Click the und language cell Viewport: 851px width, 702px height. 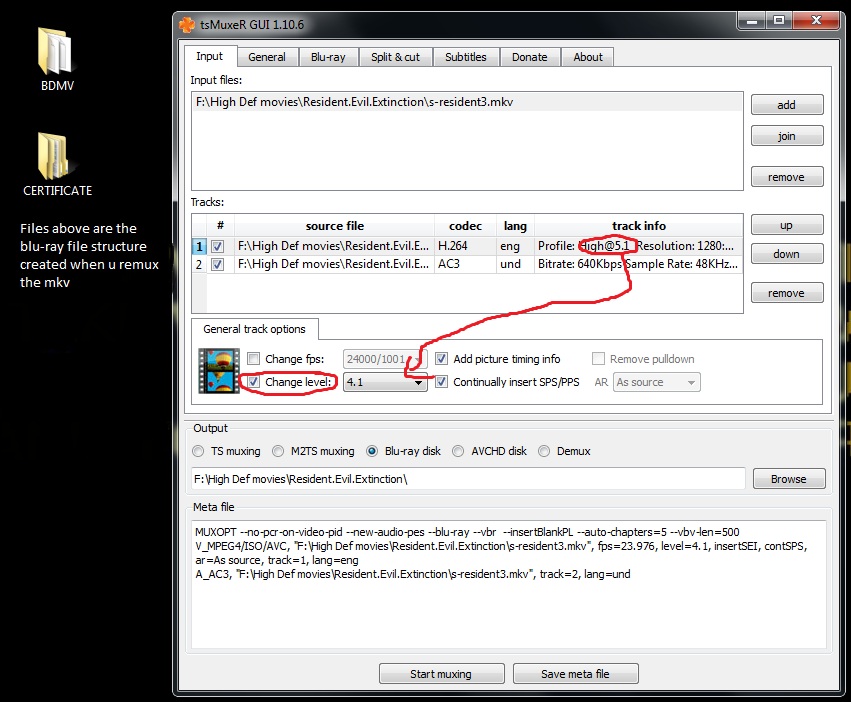(x=515, y=264)
